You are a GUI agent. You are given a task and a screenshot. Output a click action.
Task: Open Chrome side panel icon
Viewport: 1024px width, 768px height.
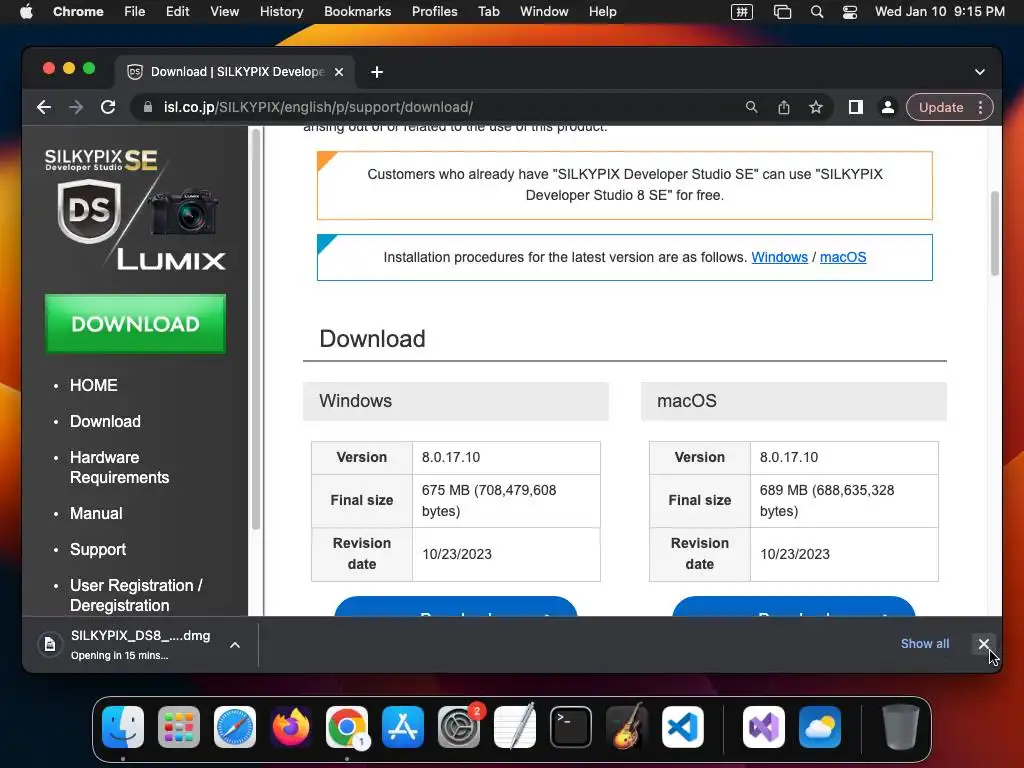point(856,107)
